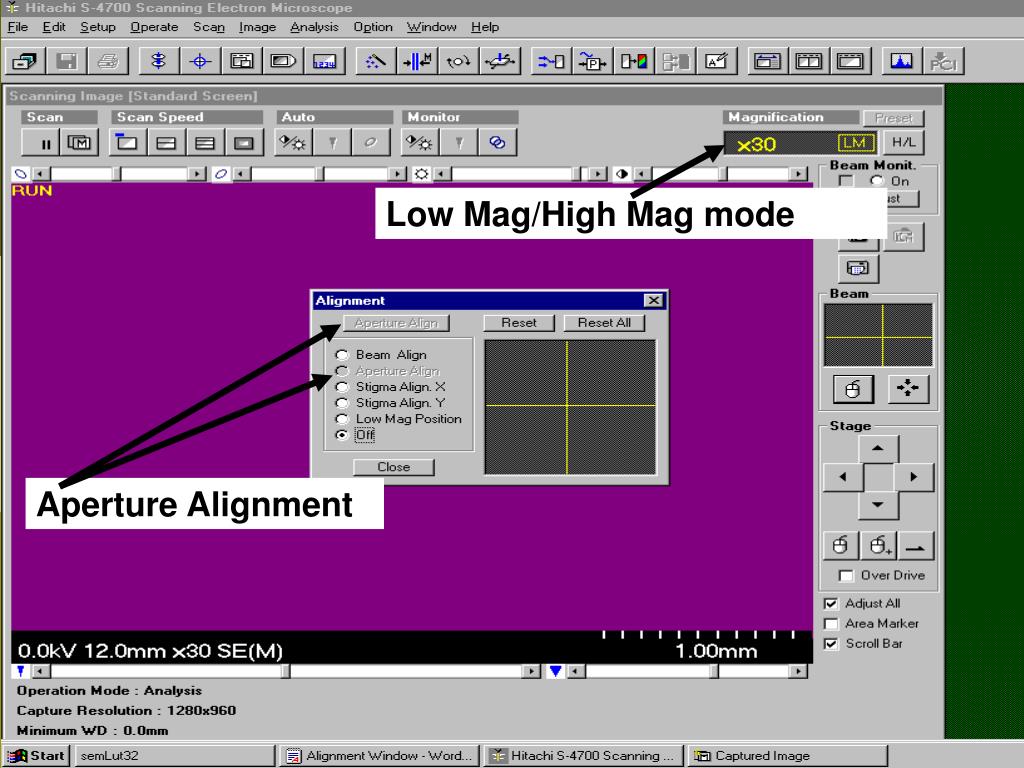This screenshot has height=768, width=1024.
Task: Open the Analysis menu
Action: (x=314, y=27)
